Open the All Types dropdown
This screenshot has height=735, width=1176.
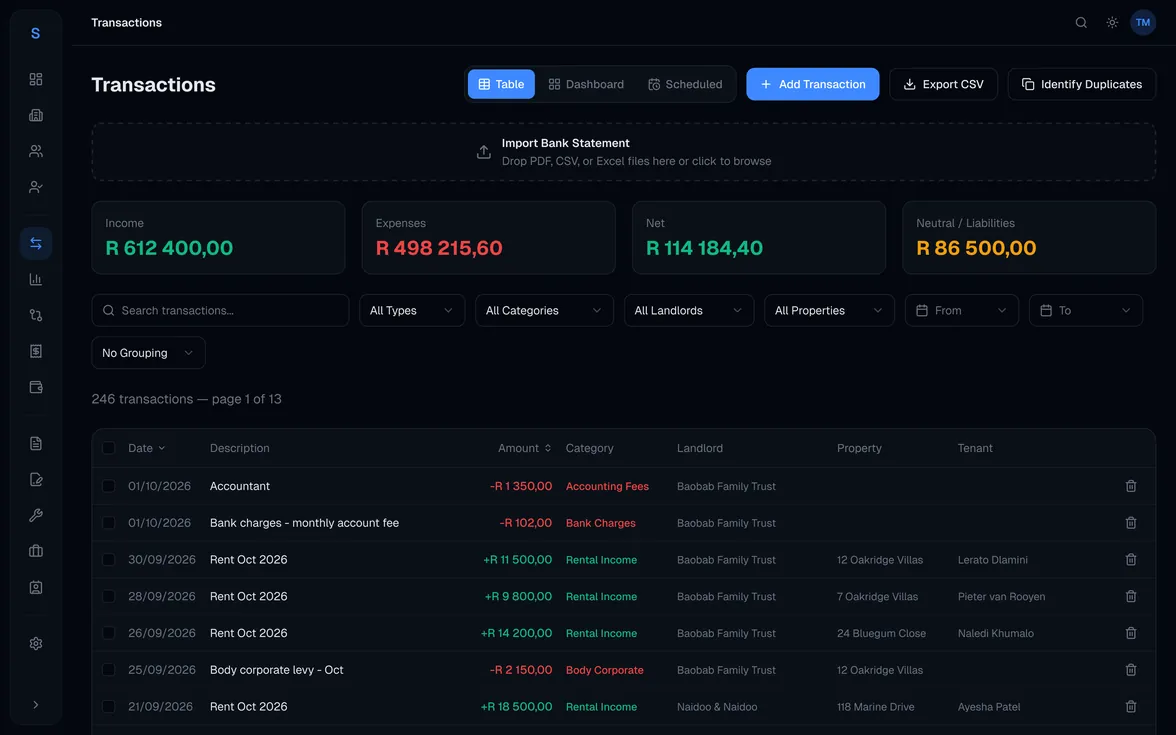pos(412,310)
